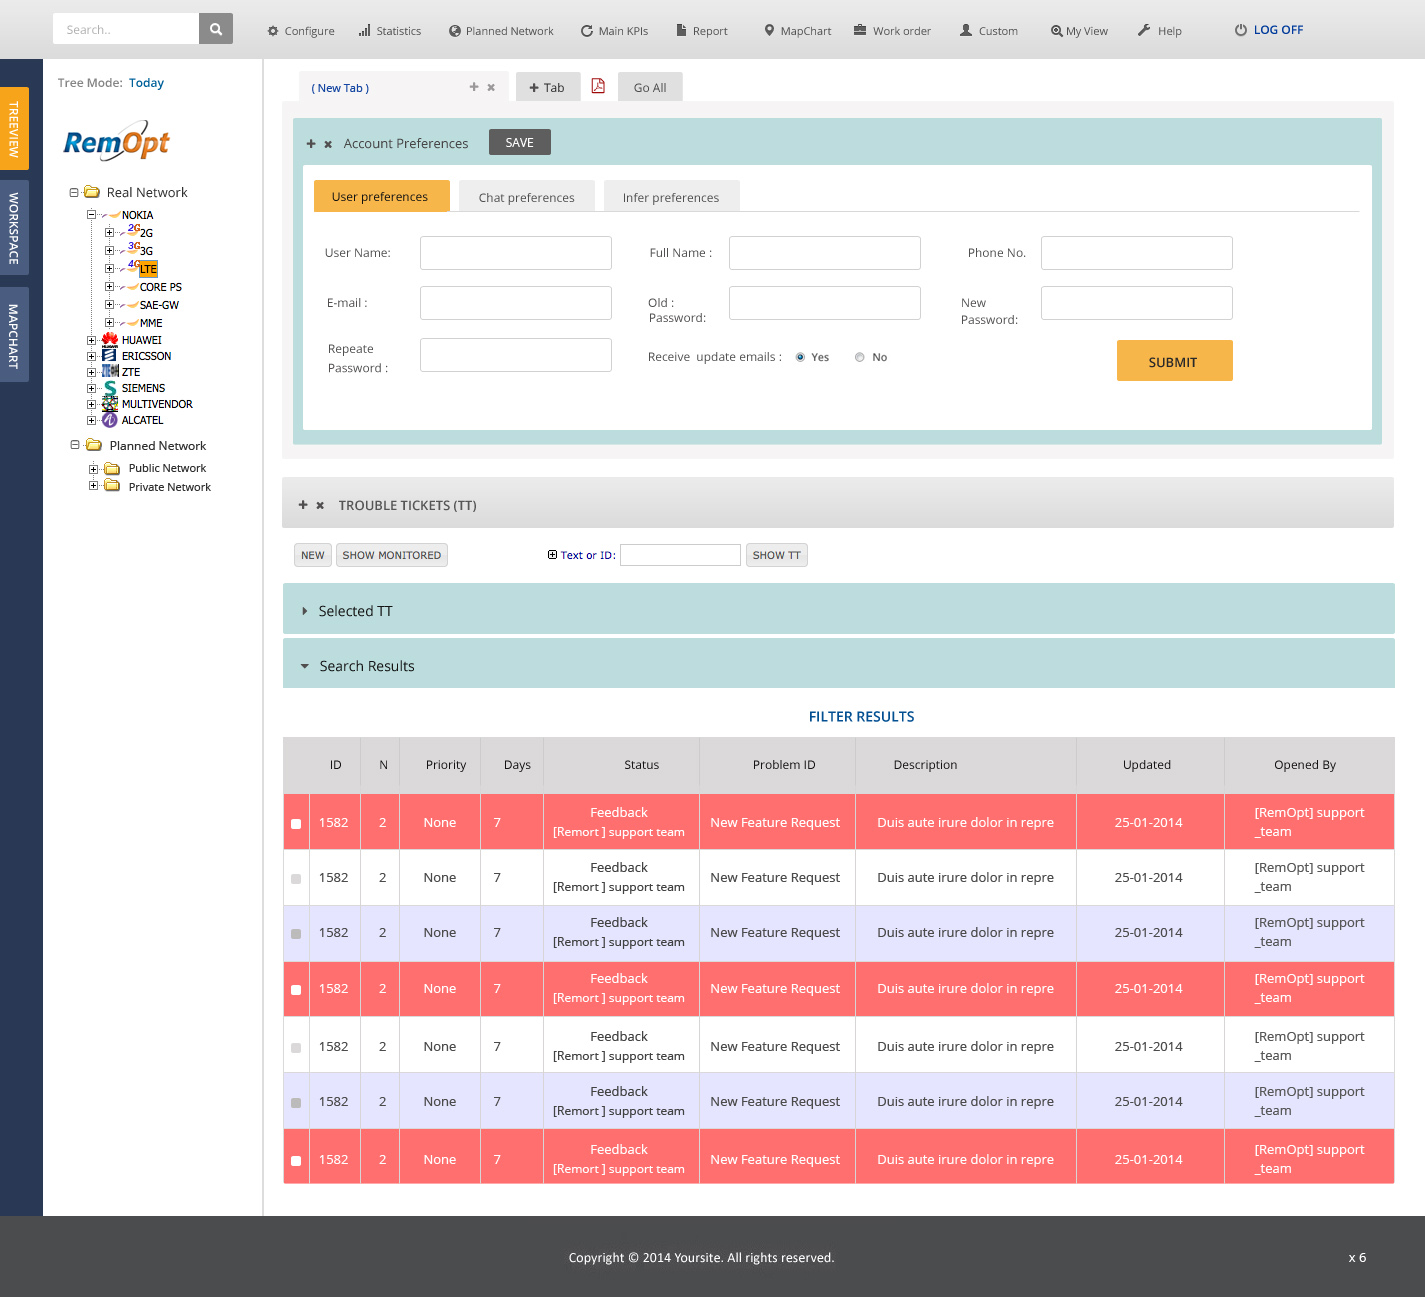1425x1297 pixels.
Task: Click the SHOW MONITORED button
Action: click(x=392, y=555)
